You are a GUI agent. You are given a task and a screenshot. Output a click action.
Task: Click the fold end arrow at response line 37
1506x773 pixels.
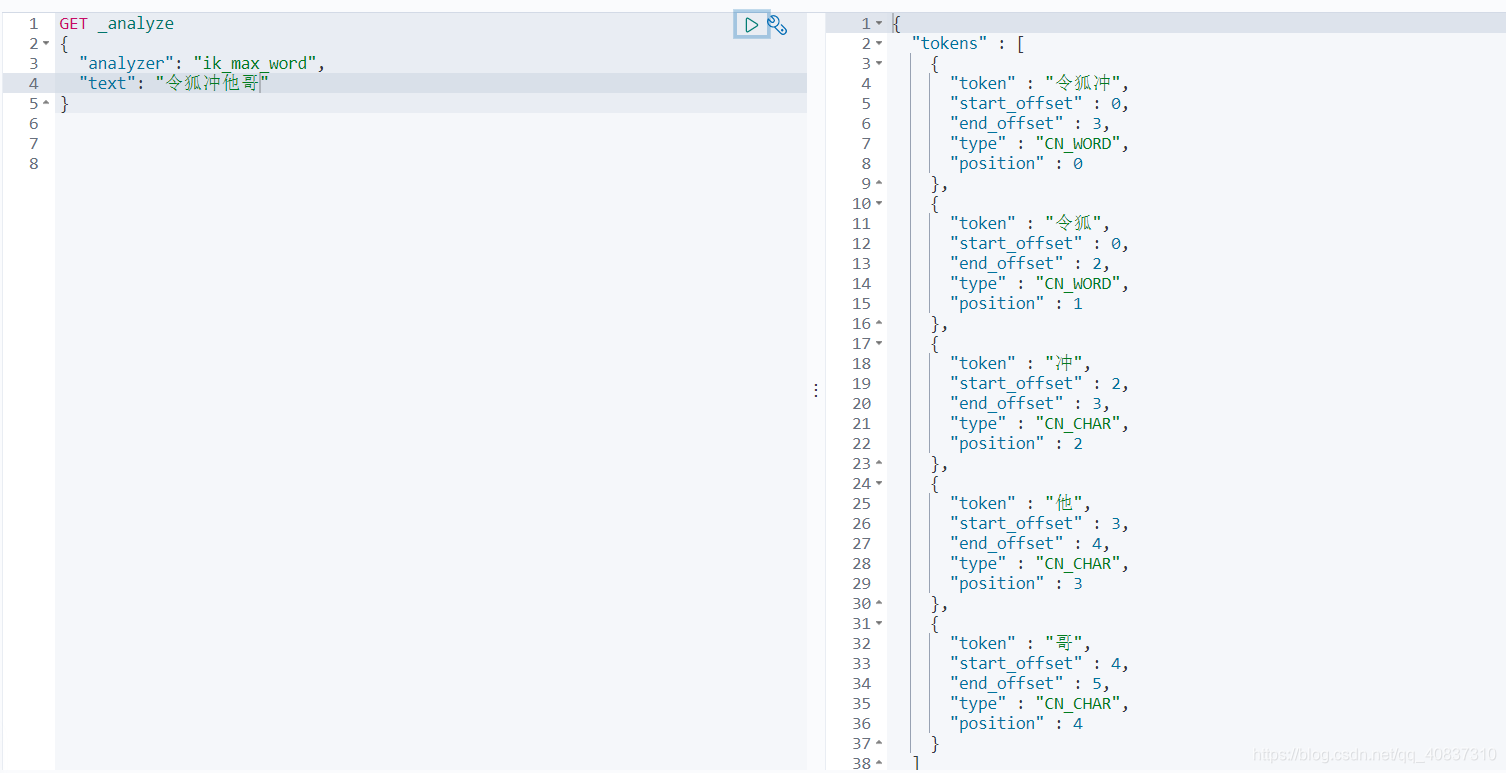point(879,744)
